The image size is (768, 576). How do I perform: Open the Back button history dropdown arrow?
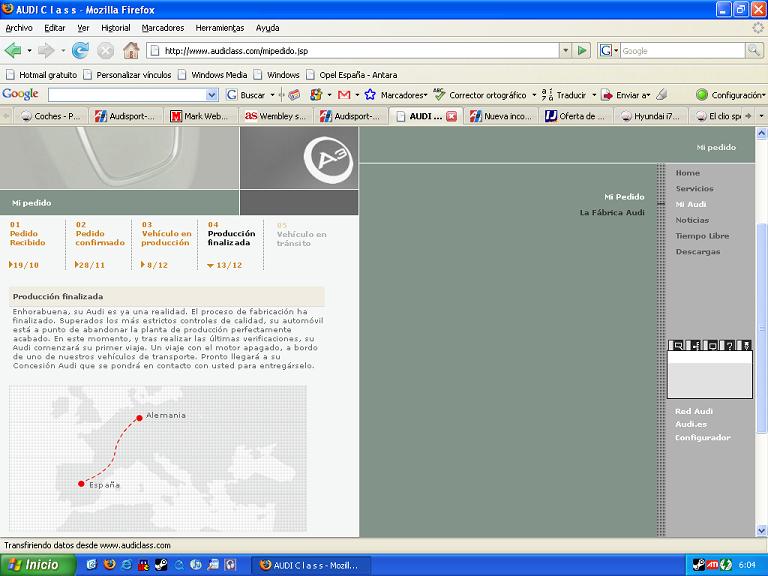tap(29, 50)
